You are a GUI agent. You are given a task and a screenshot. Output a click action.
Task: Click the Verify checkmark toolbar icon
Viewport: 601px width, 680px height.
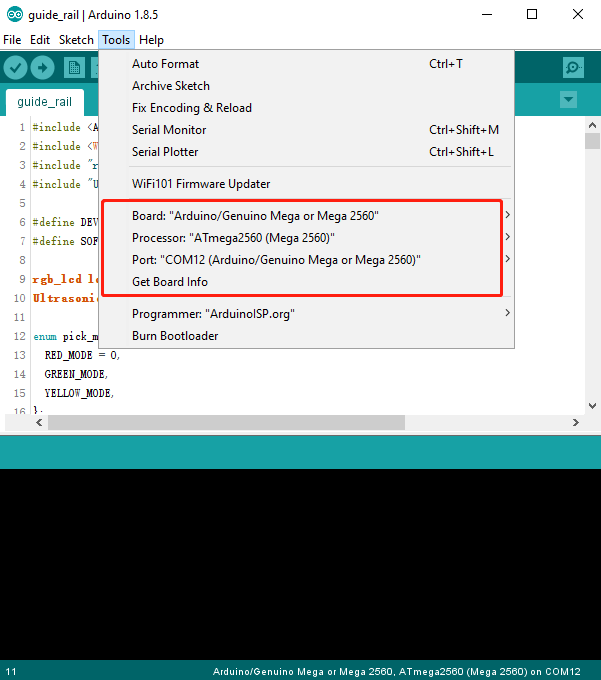[16, 68]
